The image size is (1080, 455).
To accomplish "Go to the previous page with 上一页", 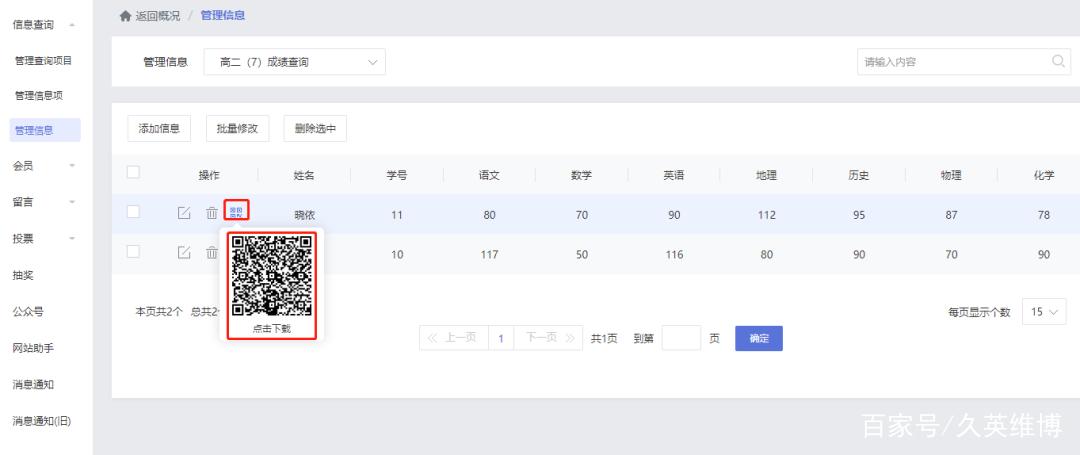I will [453, 338].
